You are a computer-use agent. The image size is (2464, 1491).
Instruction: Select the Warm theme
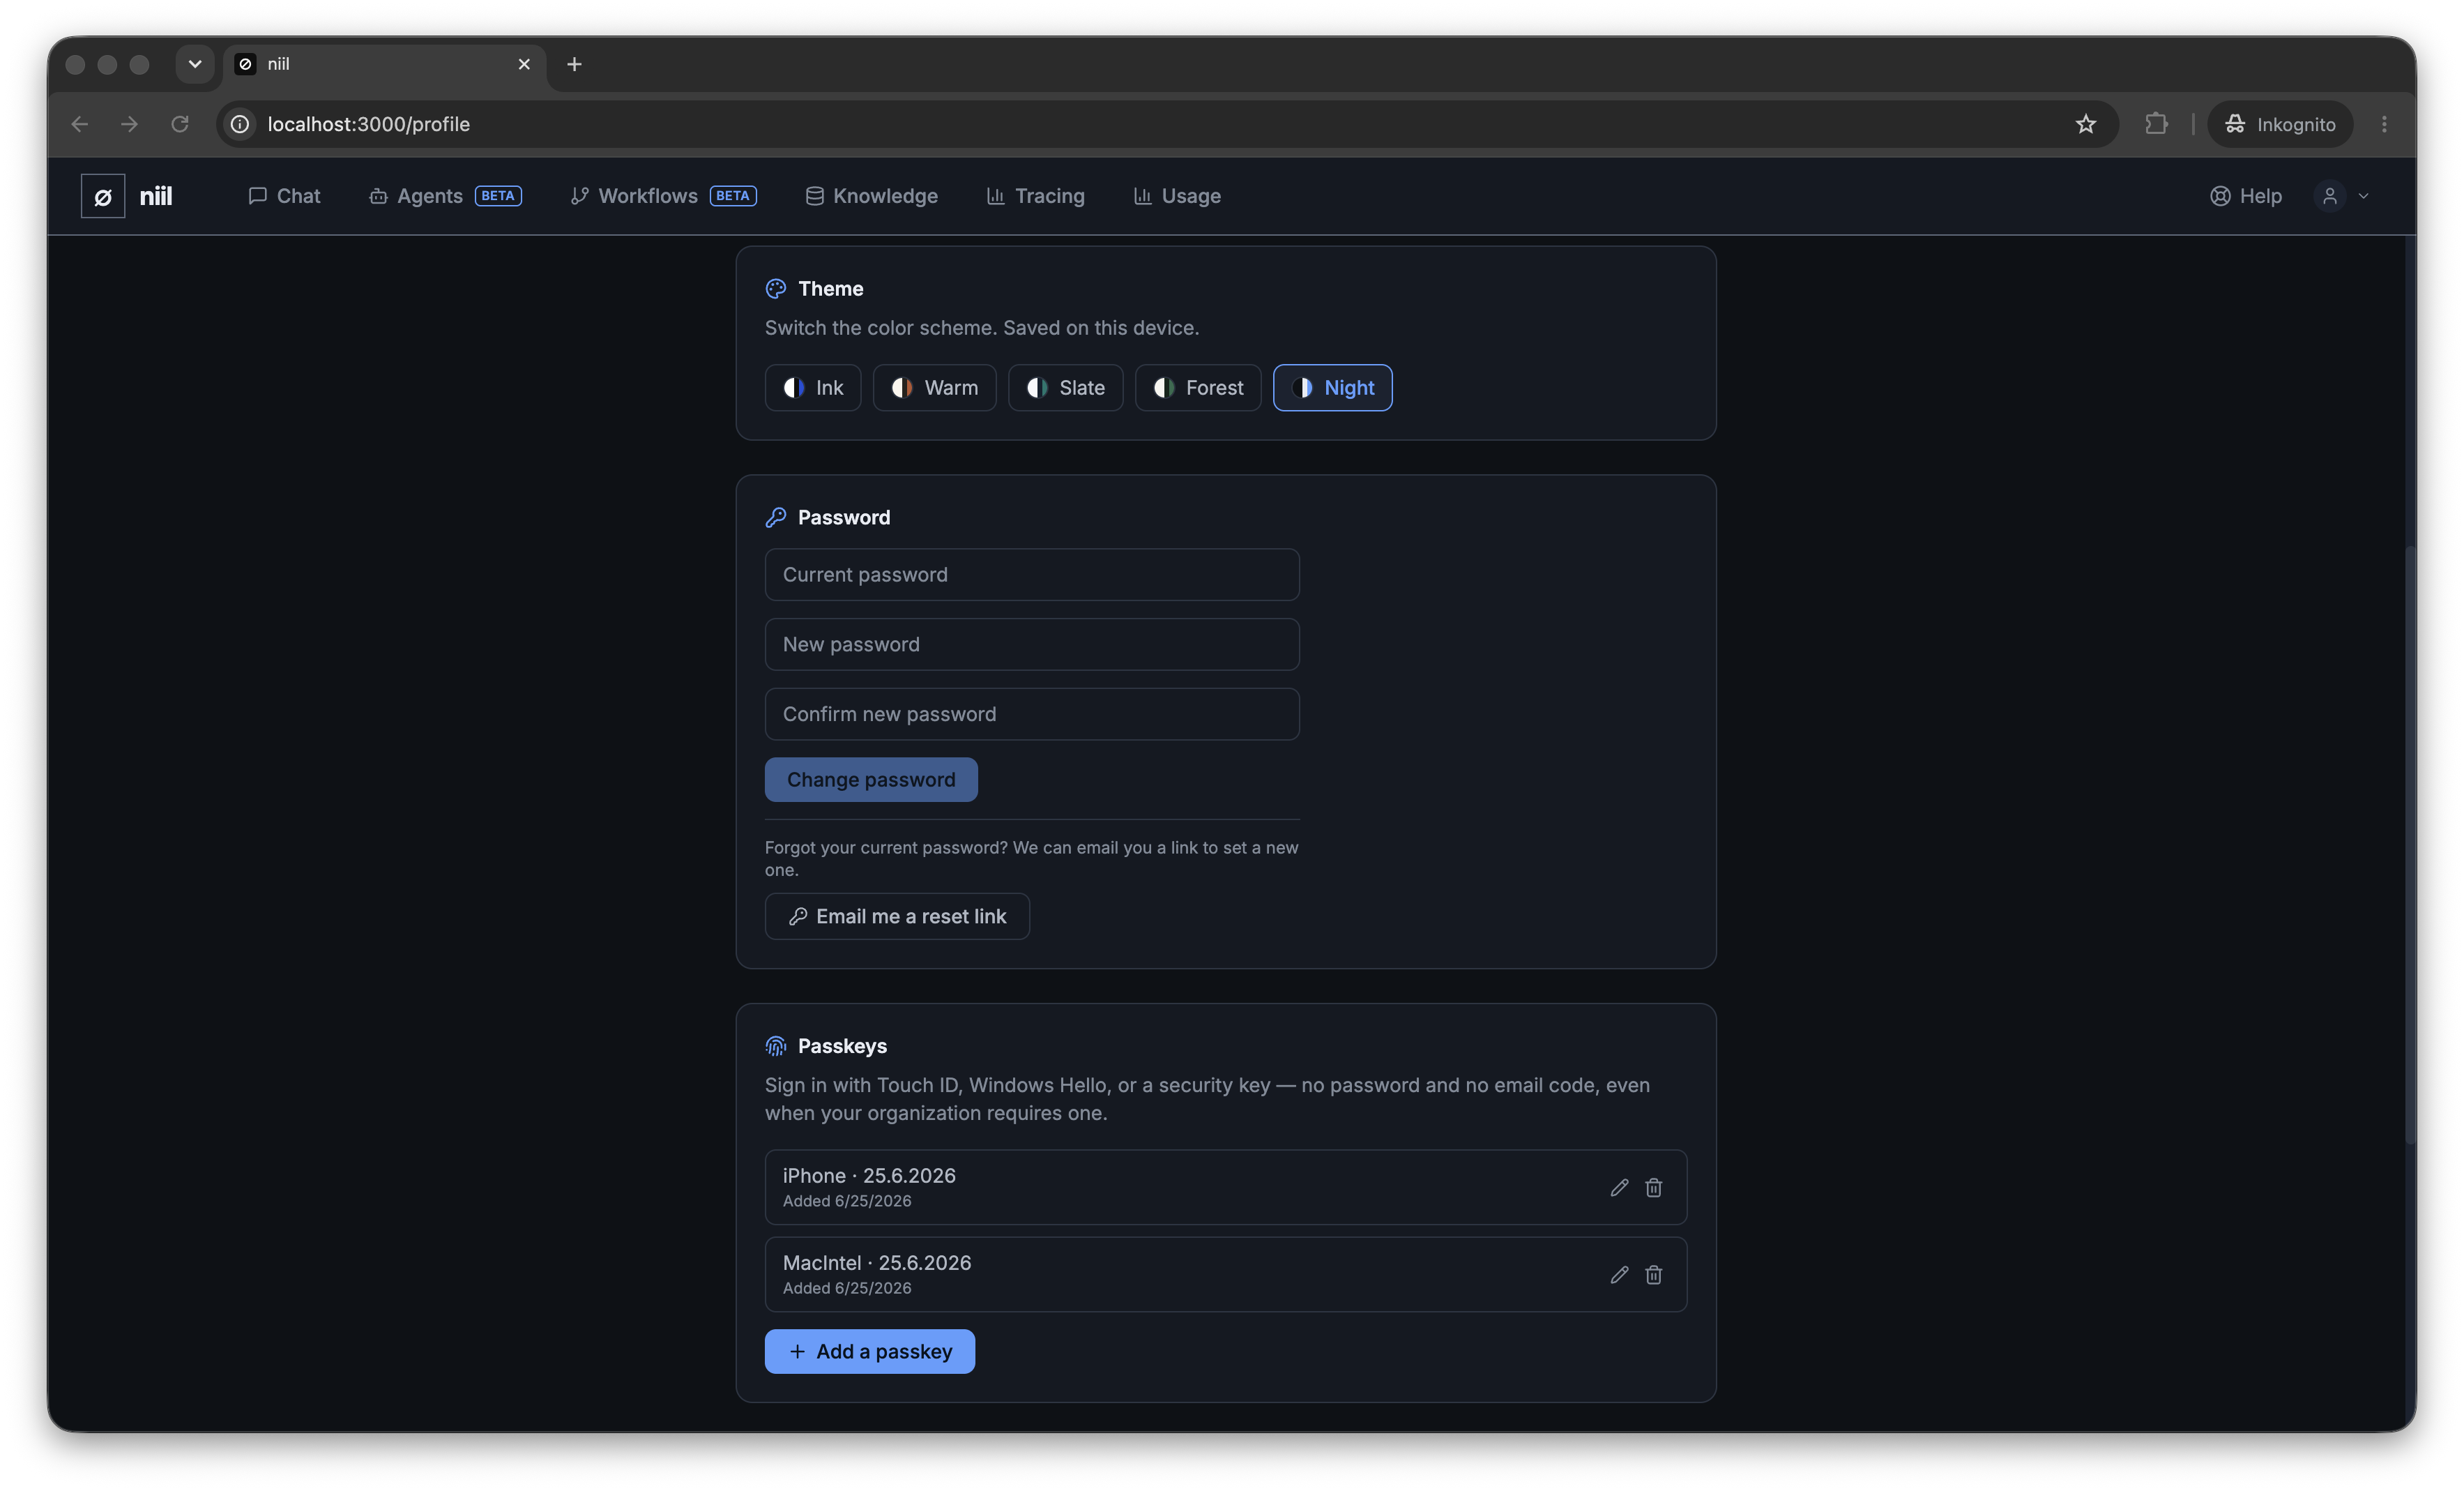coord(934,388)
